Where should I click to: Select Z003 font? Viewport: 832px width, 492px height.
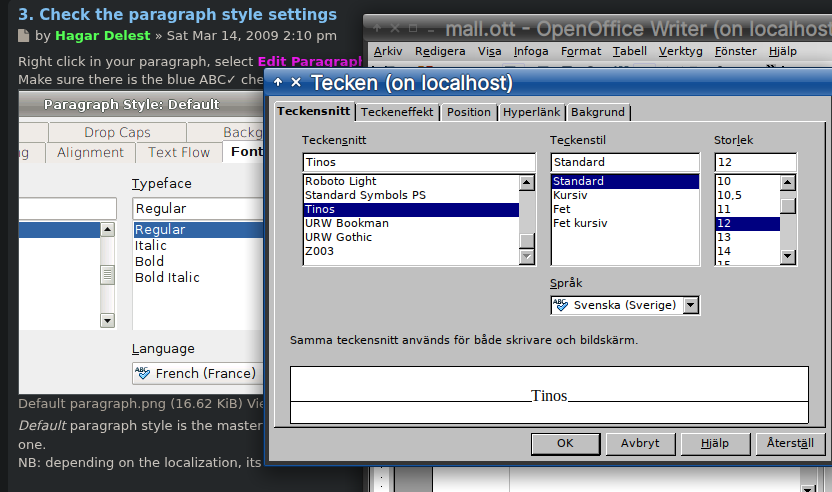411,251
